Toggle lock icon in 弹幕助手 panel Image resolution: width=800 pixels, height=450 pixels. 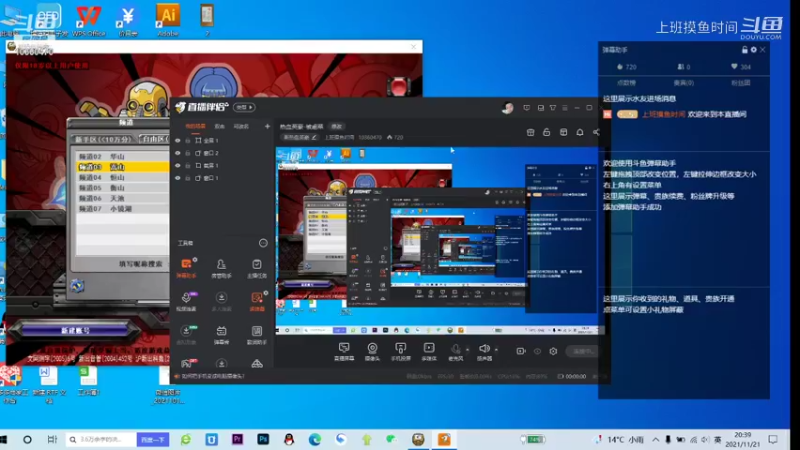(x=744, y=49)
